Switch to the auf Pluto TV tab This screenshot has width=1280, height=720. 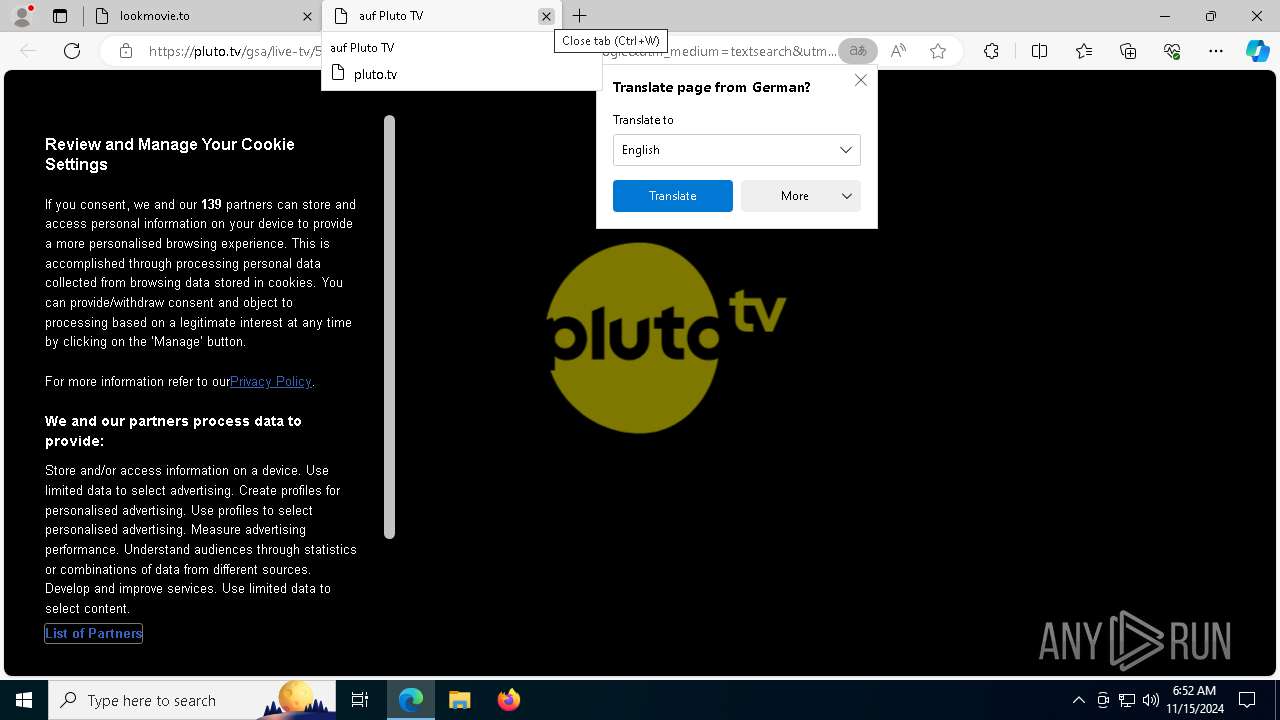point(440,16)
